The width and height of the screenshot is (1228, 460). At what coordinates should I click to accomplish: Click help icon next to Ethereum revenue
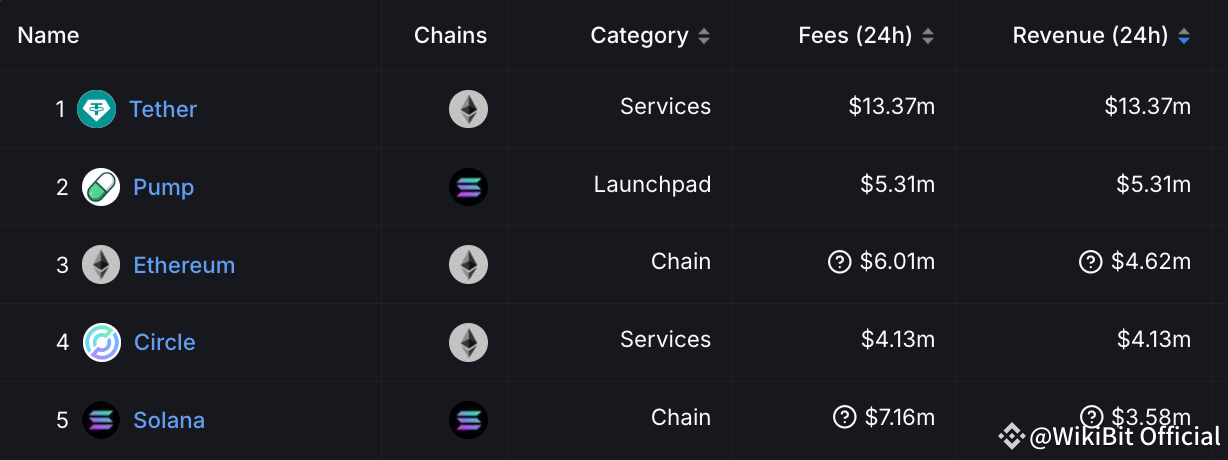tap(1090, 262)
